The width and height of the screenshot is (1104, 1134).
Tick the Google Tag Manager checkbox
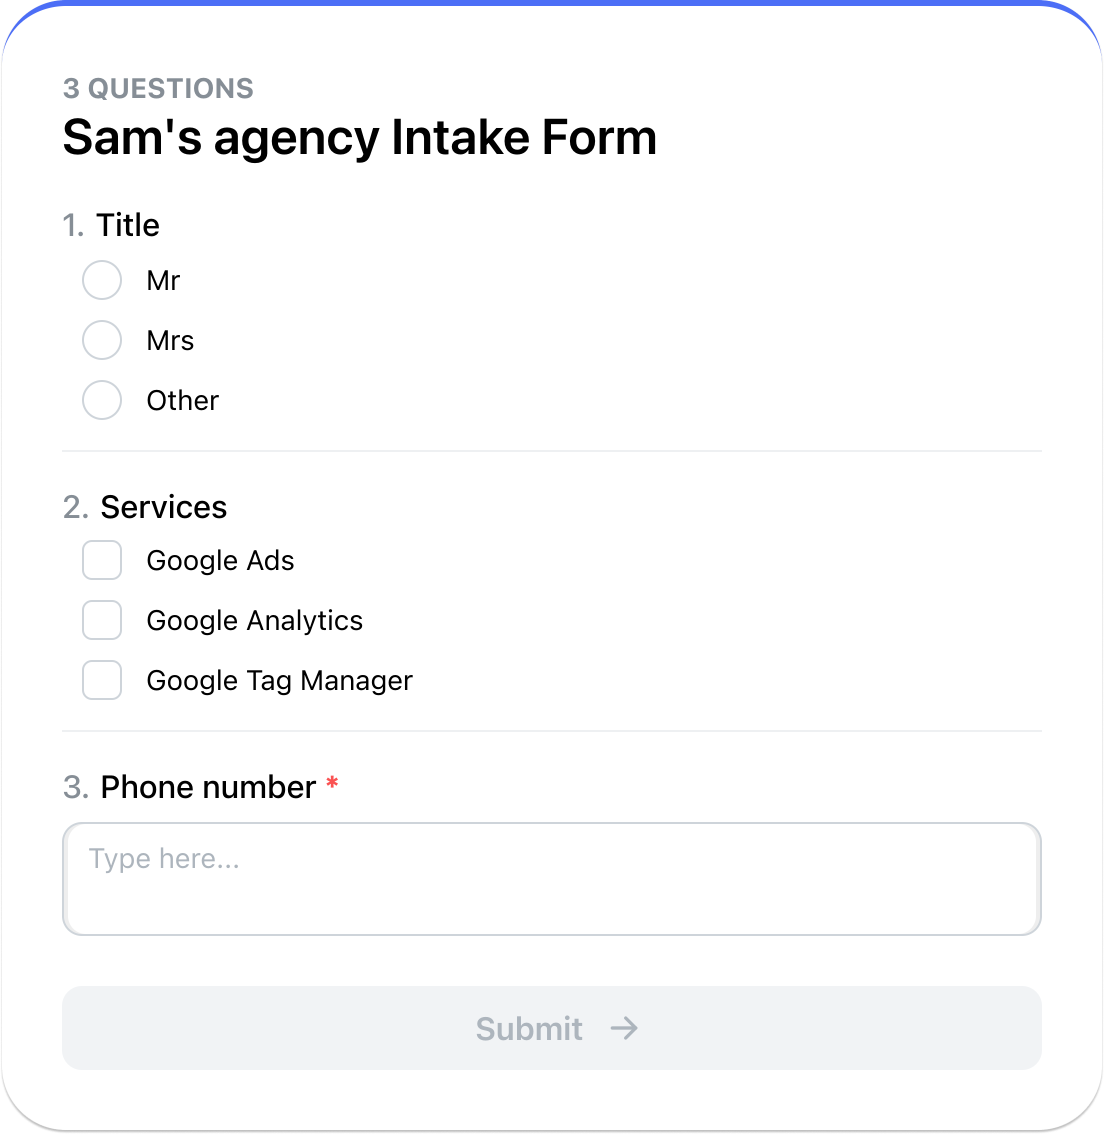click(101, 680)
